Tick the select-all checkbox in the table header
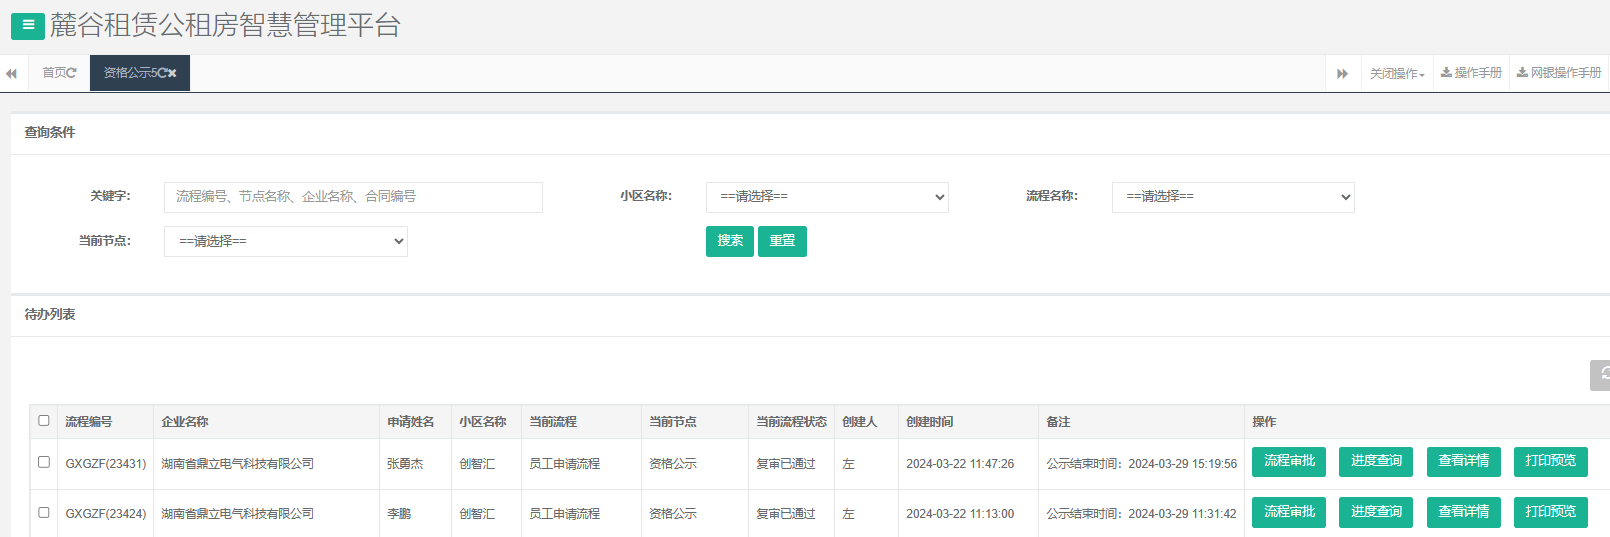The height and width of the screenshot is (537, 1610). point(44,421)
